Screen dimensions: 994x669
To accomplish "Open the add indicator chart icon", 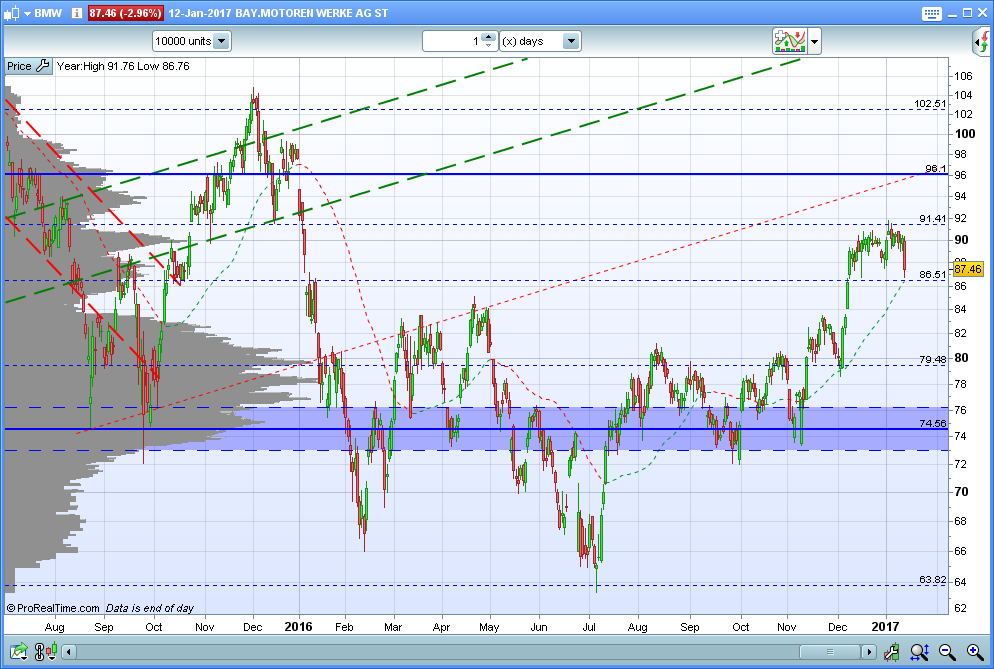I will coord(789,41).
